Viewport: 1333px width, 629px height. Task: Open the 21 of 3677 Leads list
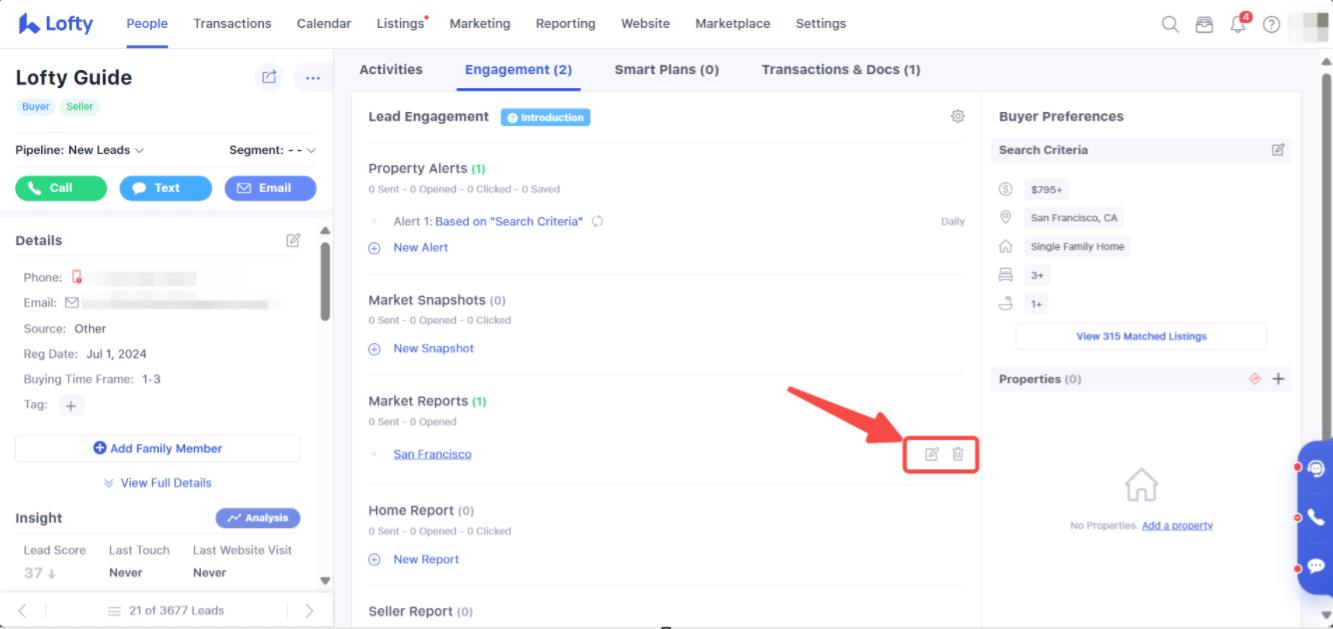tap(166, 610)
